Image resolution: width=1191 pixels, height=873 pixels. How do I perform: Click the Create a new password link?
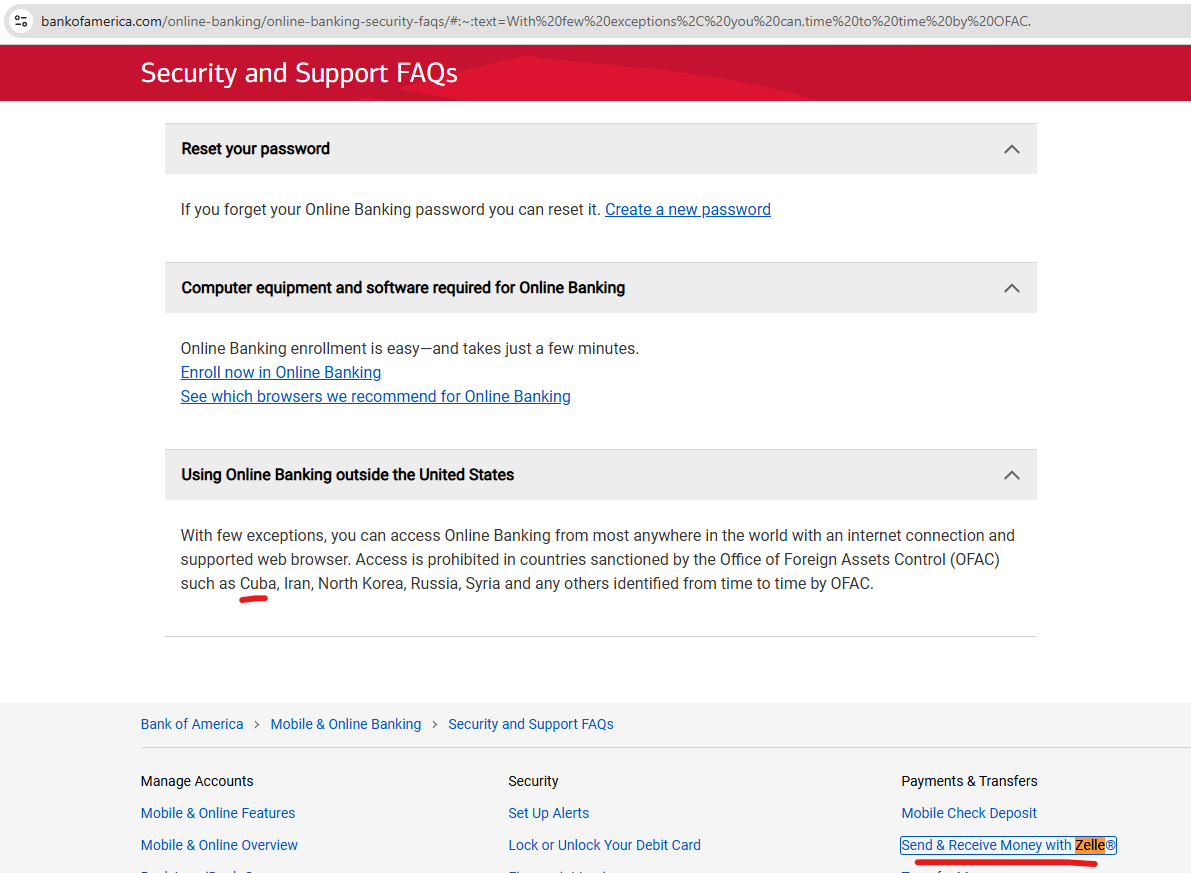pos(687,210)
